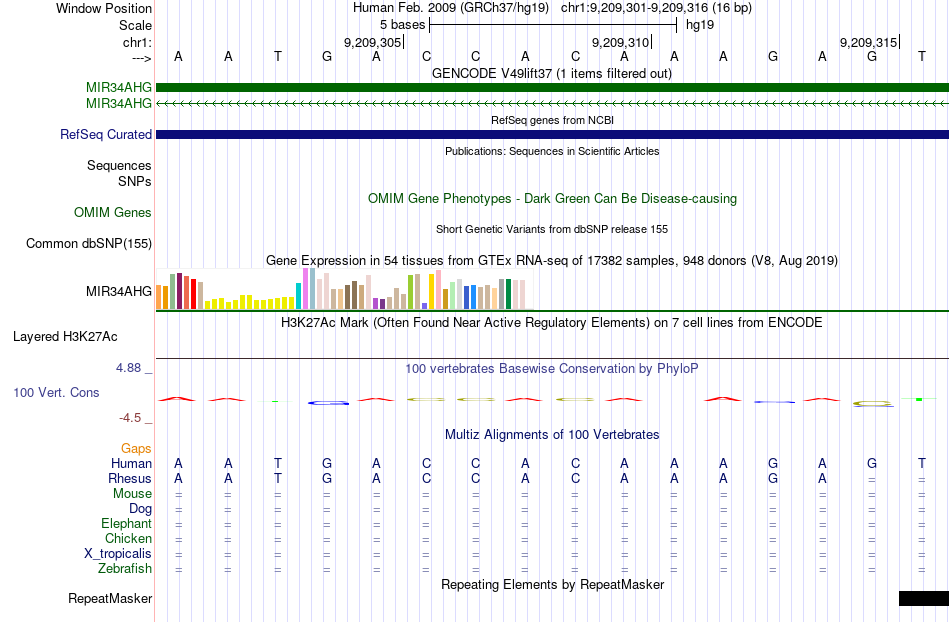
Task: Open the Multiz Alignments of 100 Vertebrates title
Action: (x=552, y=435)
